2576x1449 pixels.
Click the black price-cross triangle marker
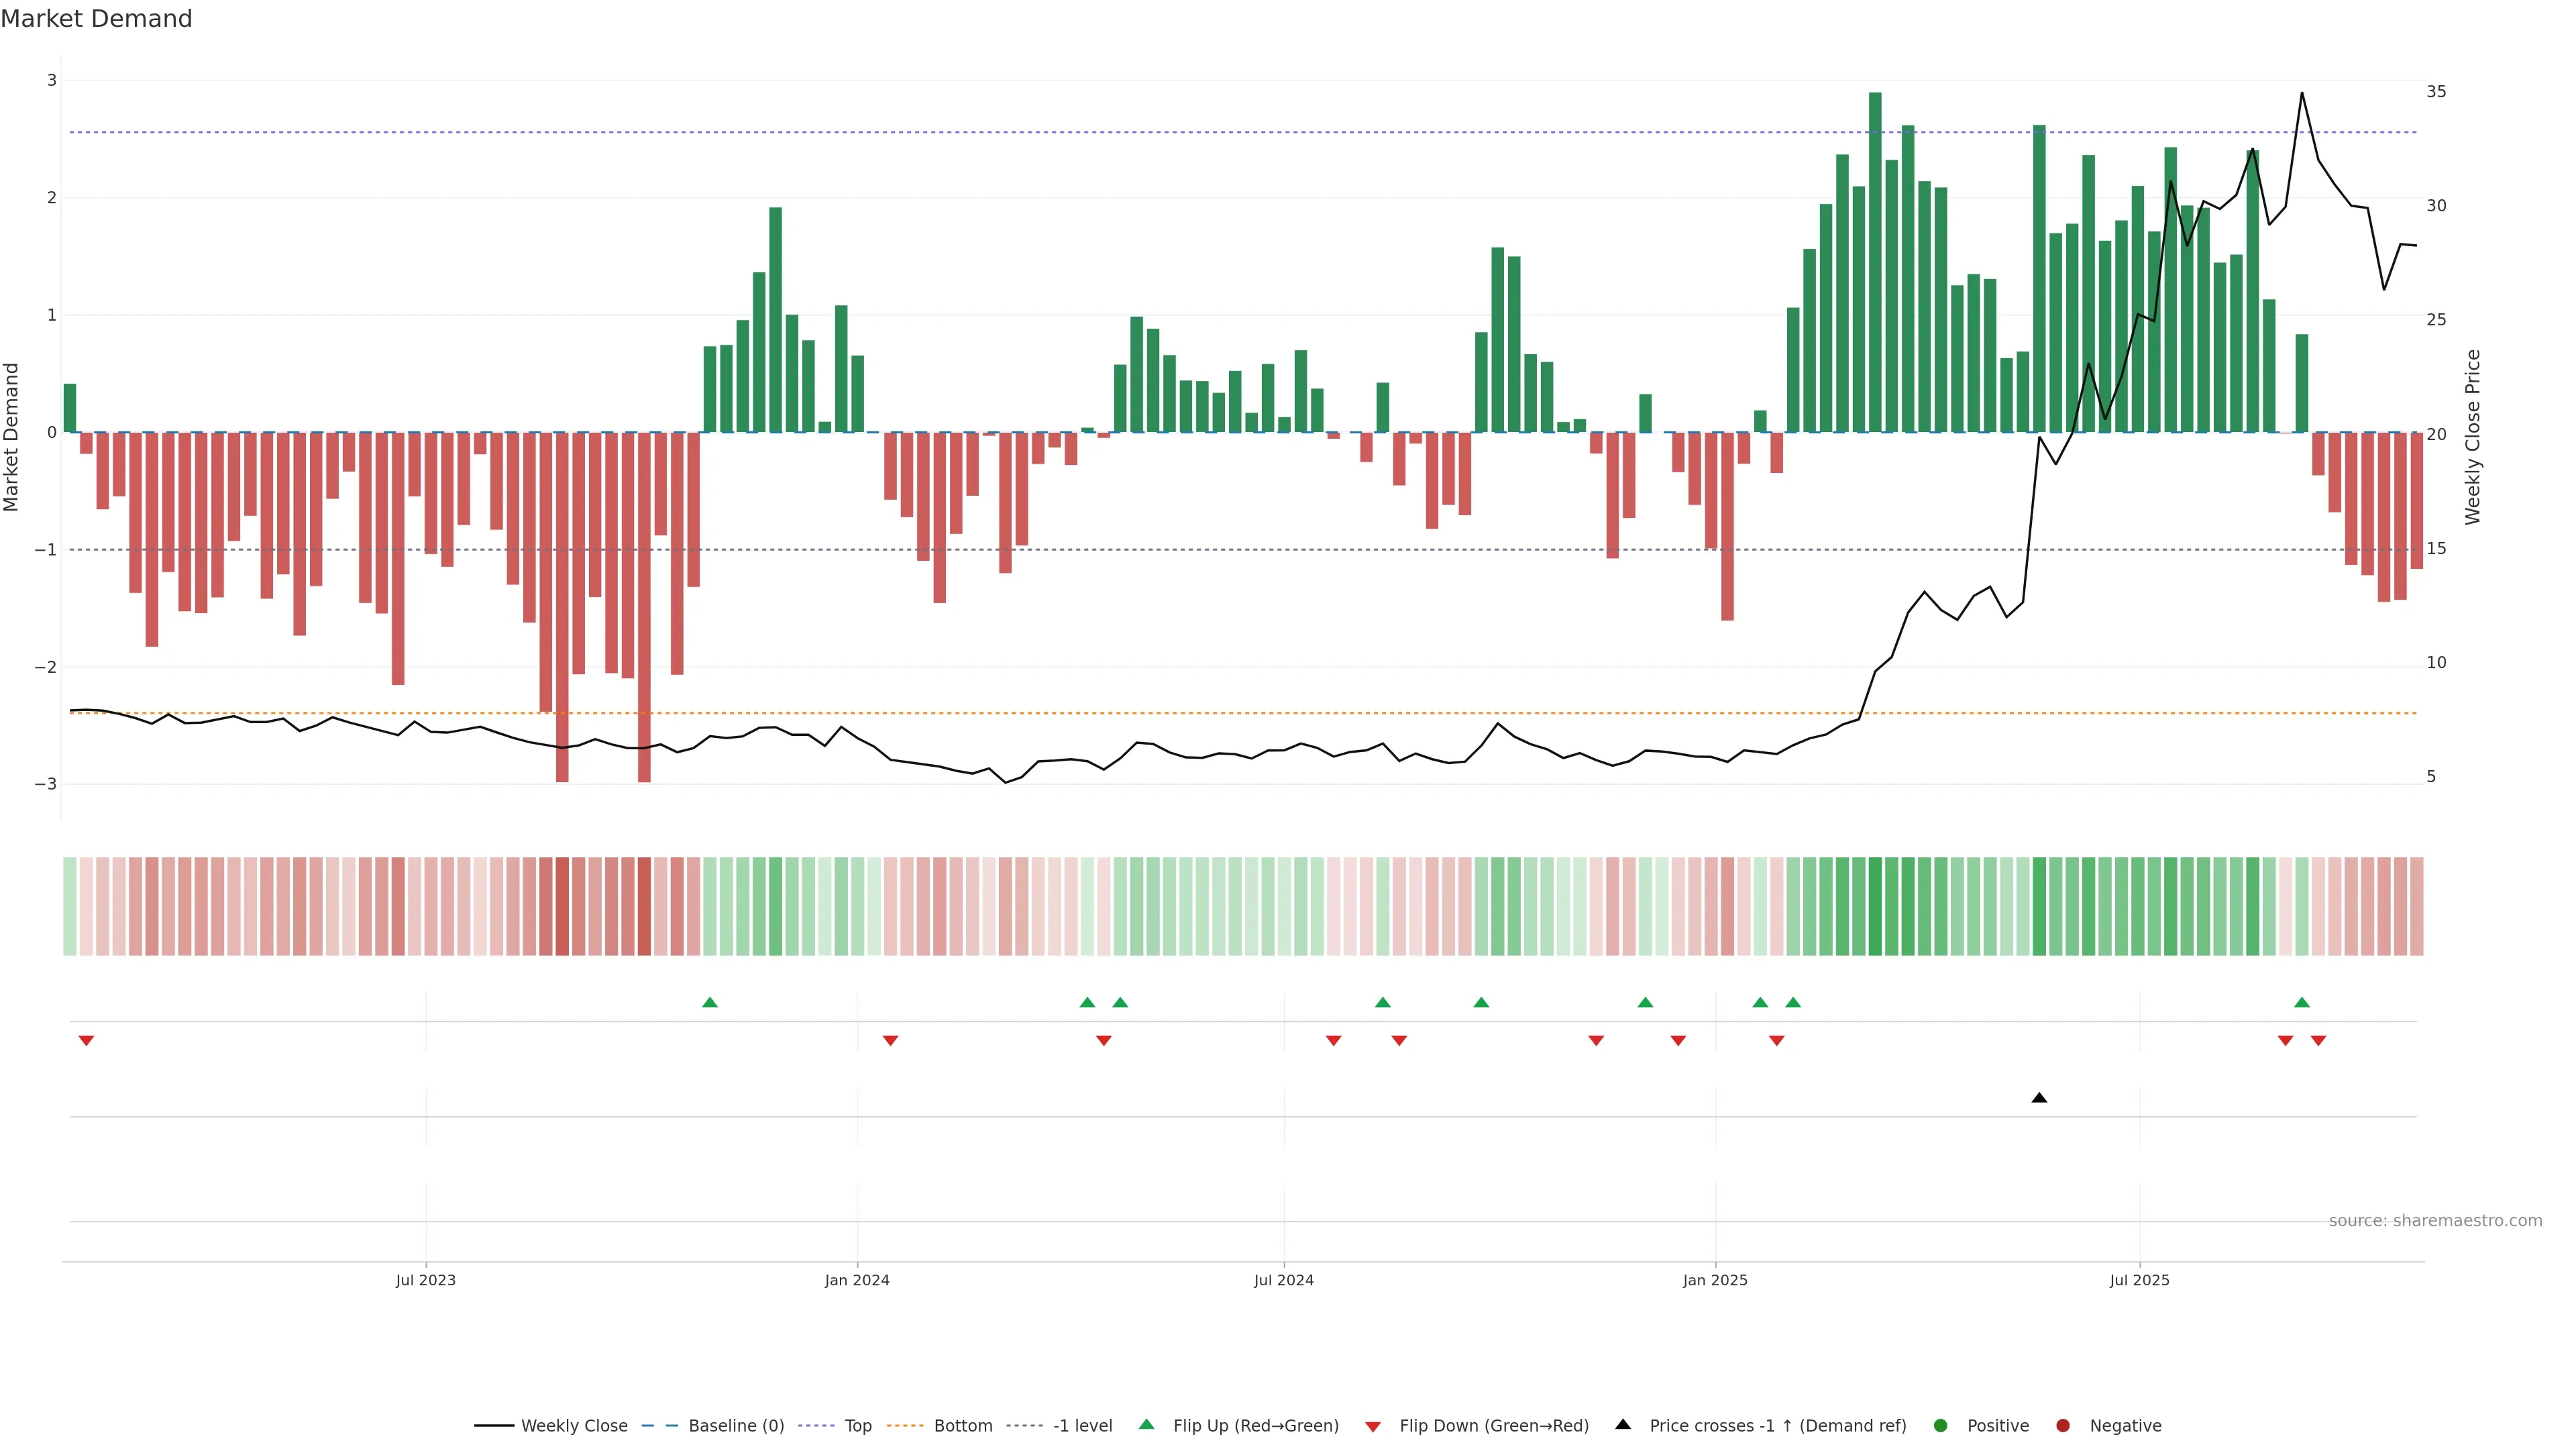pyautogui.click(x=2039, y=1098)
